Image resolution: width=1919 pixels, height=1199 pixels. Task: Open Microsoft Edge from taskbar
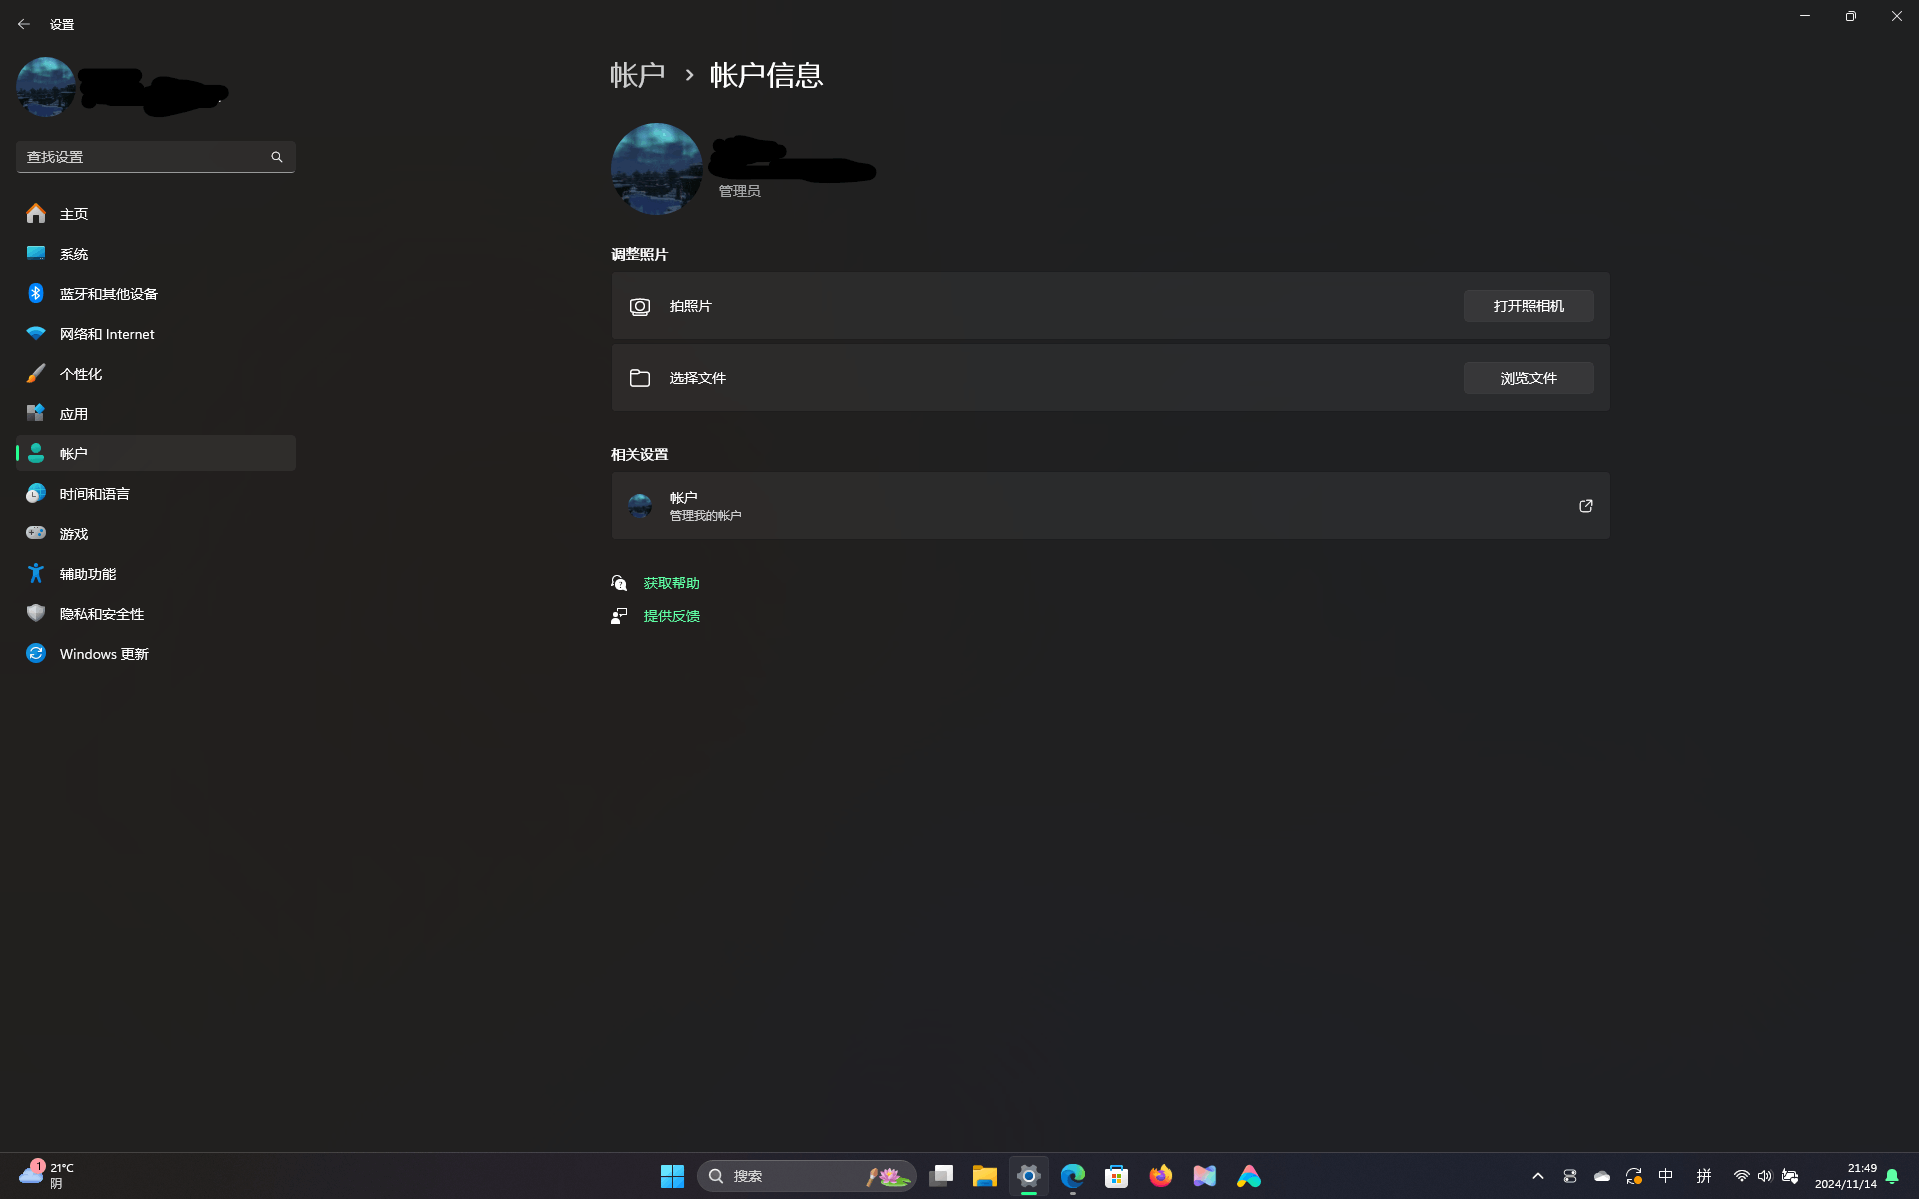coord(1073,1176)
